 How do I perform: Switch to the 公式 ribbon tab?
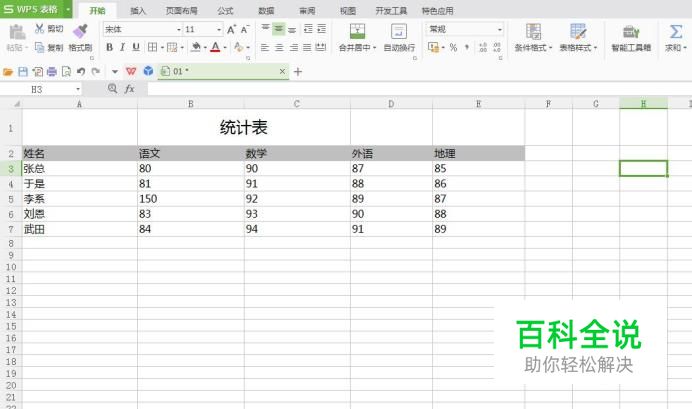[x=225, y=11]
